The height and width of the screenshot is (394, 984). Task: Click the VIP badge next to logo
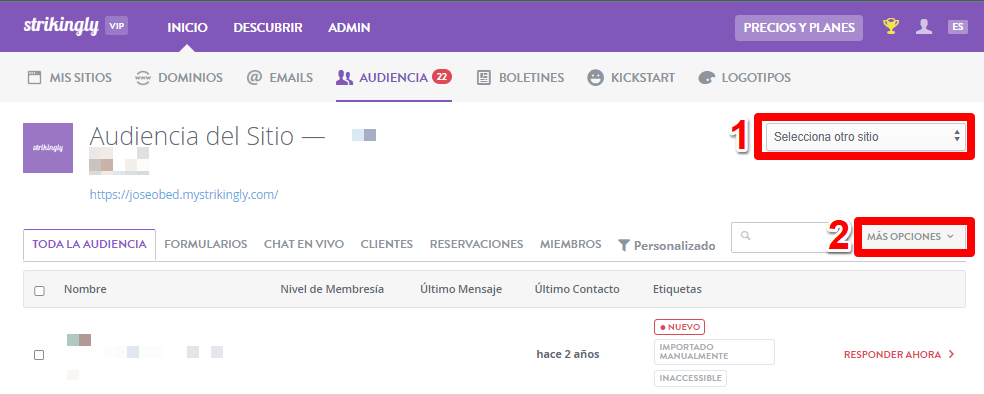pos(117,26)
